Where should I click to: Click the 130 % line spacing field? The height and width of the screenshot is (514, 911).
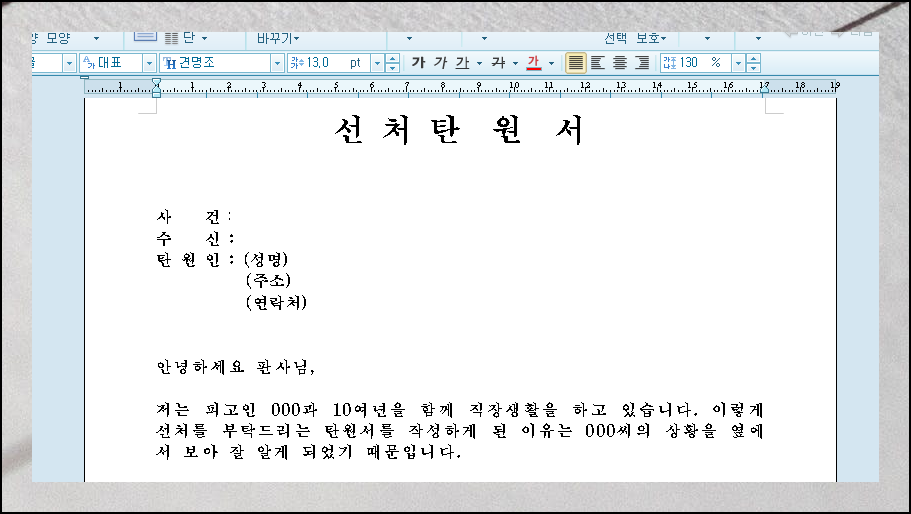696,63
